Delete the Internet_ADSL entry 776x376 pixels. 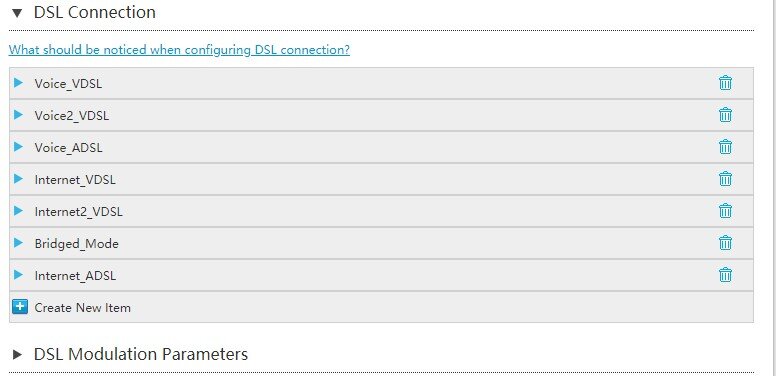tap(725, 275)
